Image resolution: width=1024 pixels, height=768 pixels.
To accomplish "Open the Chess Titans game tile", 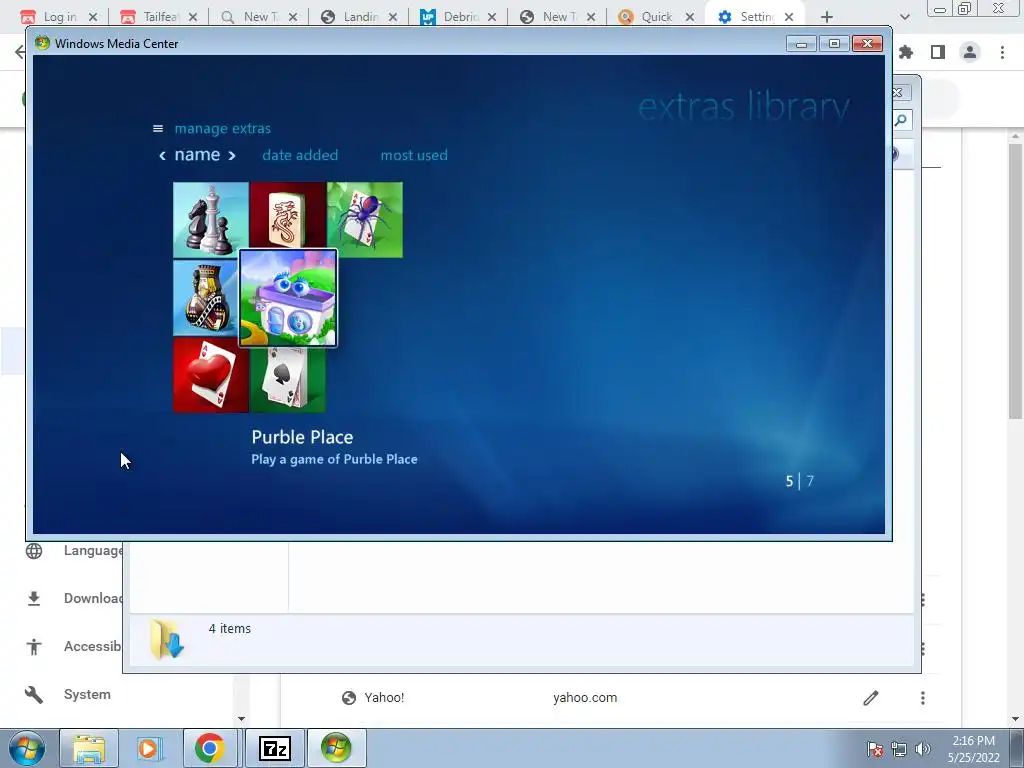I will (x=210, y=219).
